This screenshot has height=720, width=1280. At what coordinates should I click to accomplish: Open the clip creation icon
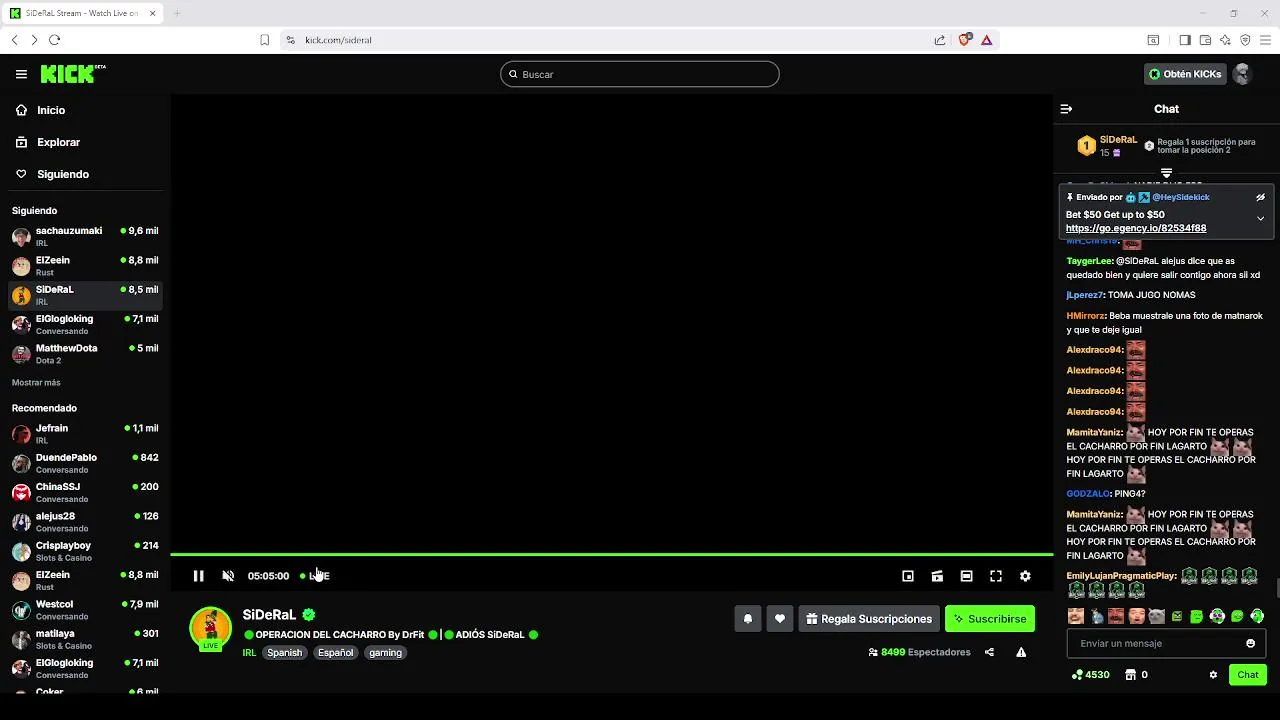(937, 576)
